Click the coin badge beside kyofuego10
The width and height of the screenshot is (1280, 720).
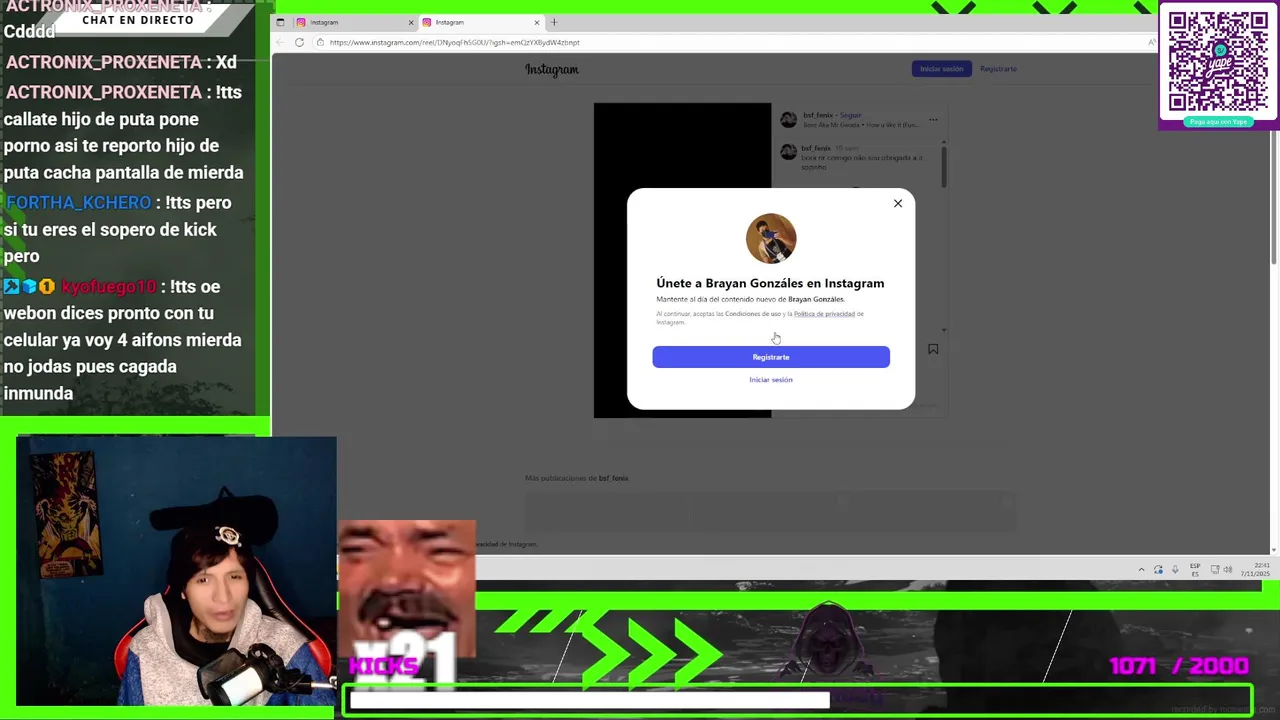47,287
